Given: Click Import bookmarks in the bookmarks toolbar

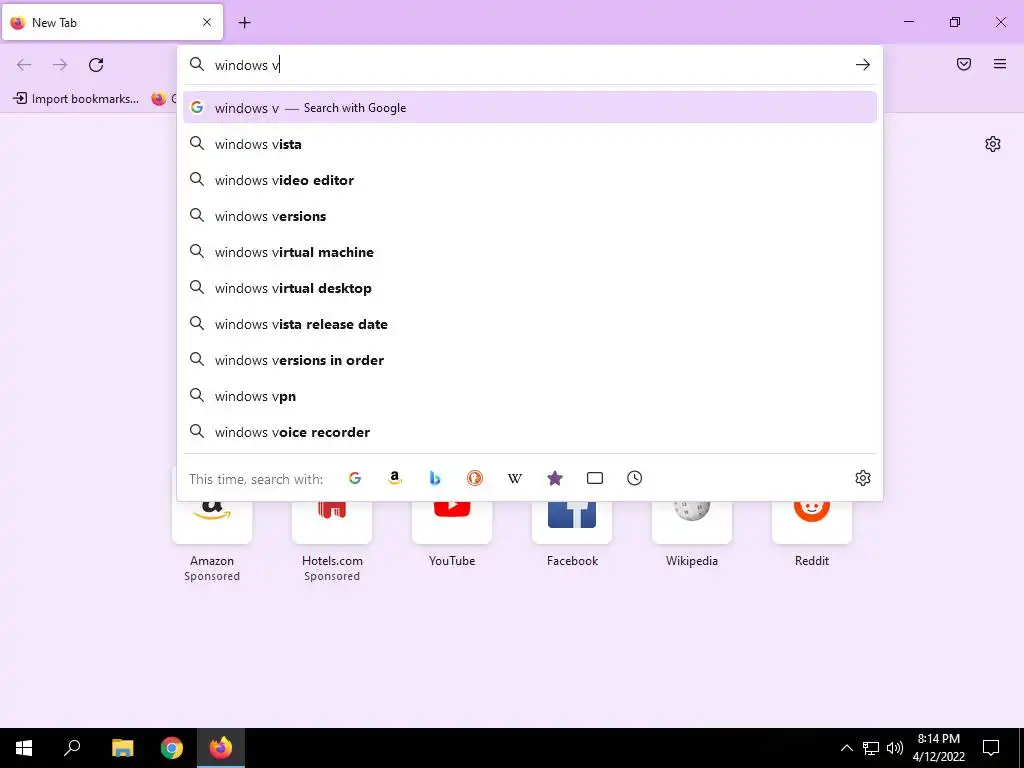Looking at the screenshot, I should pyautogui.click(x=76, y=99).
